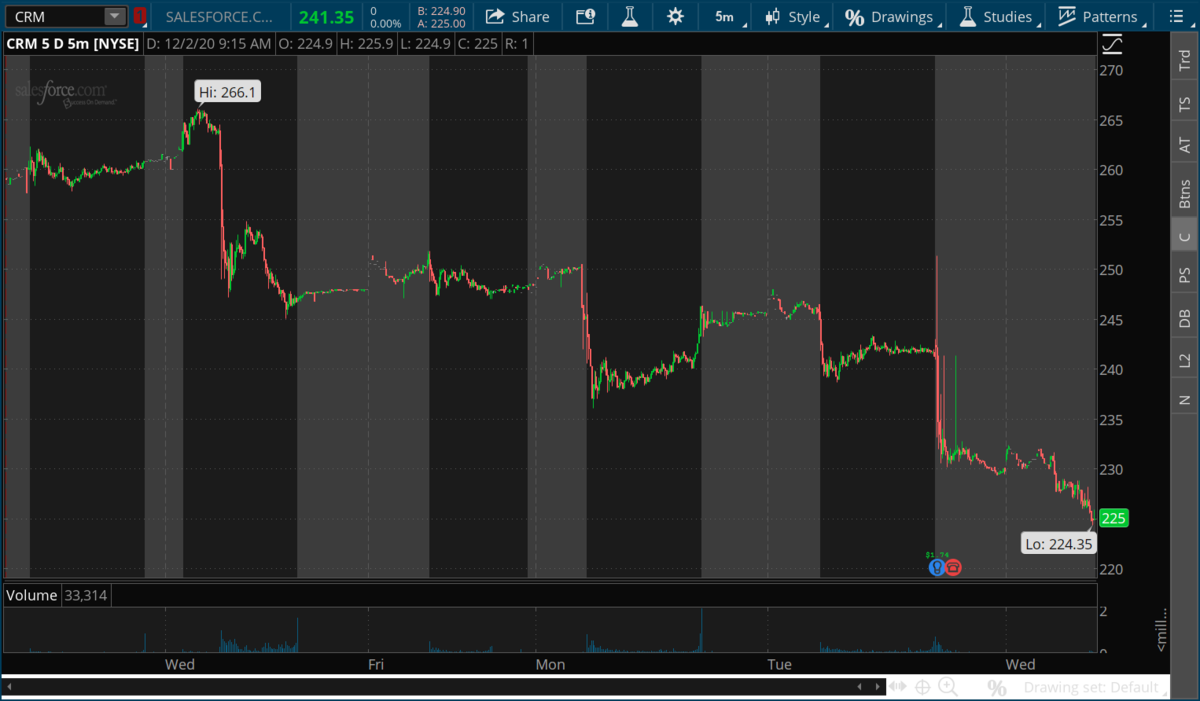Click the 241.35 last price value
This screenshot has width=1200, height=701.
[x=326, y=16]
